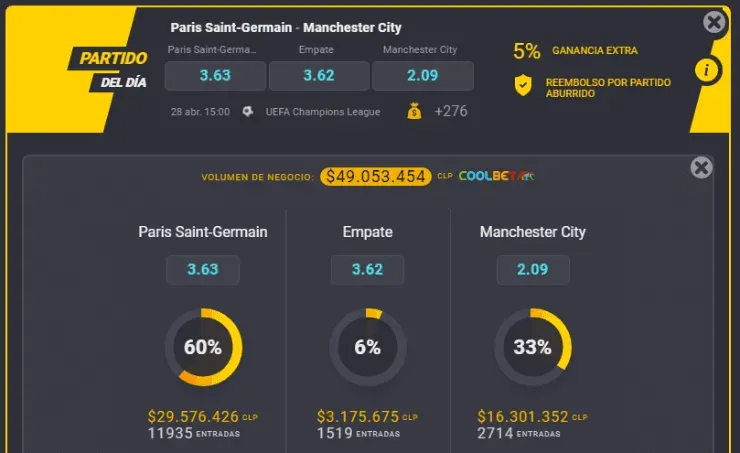Image resolution: width=740 pixels, height=453 pixels.
Task: Click Paris Saint-Germain 3.63 odds in volume panel
Action: pyautogui.click(x=203, y=269)
